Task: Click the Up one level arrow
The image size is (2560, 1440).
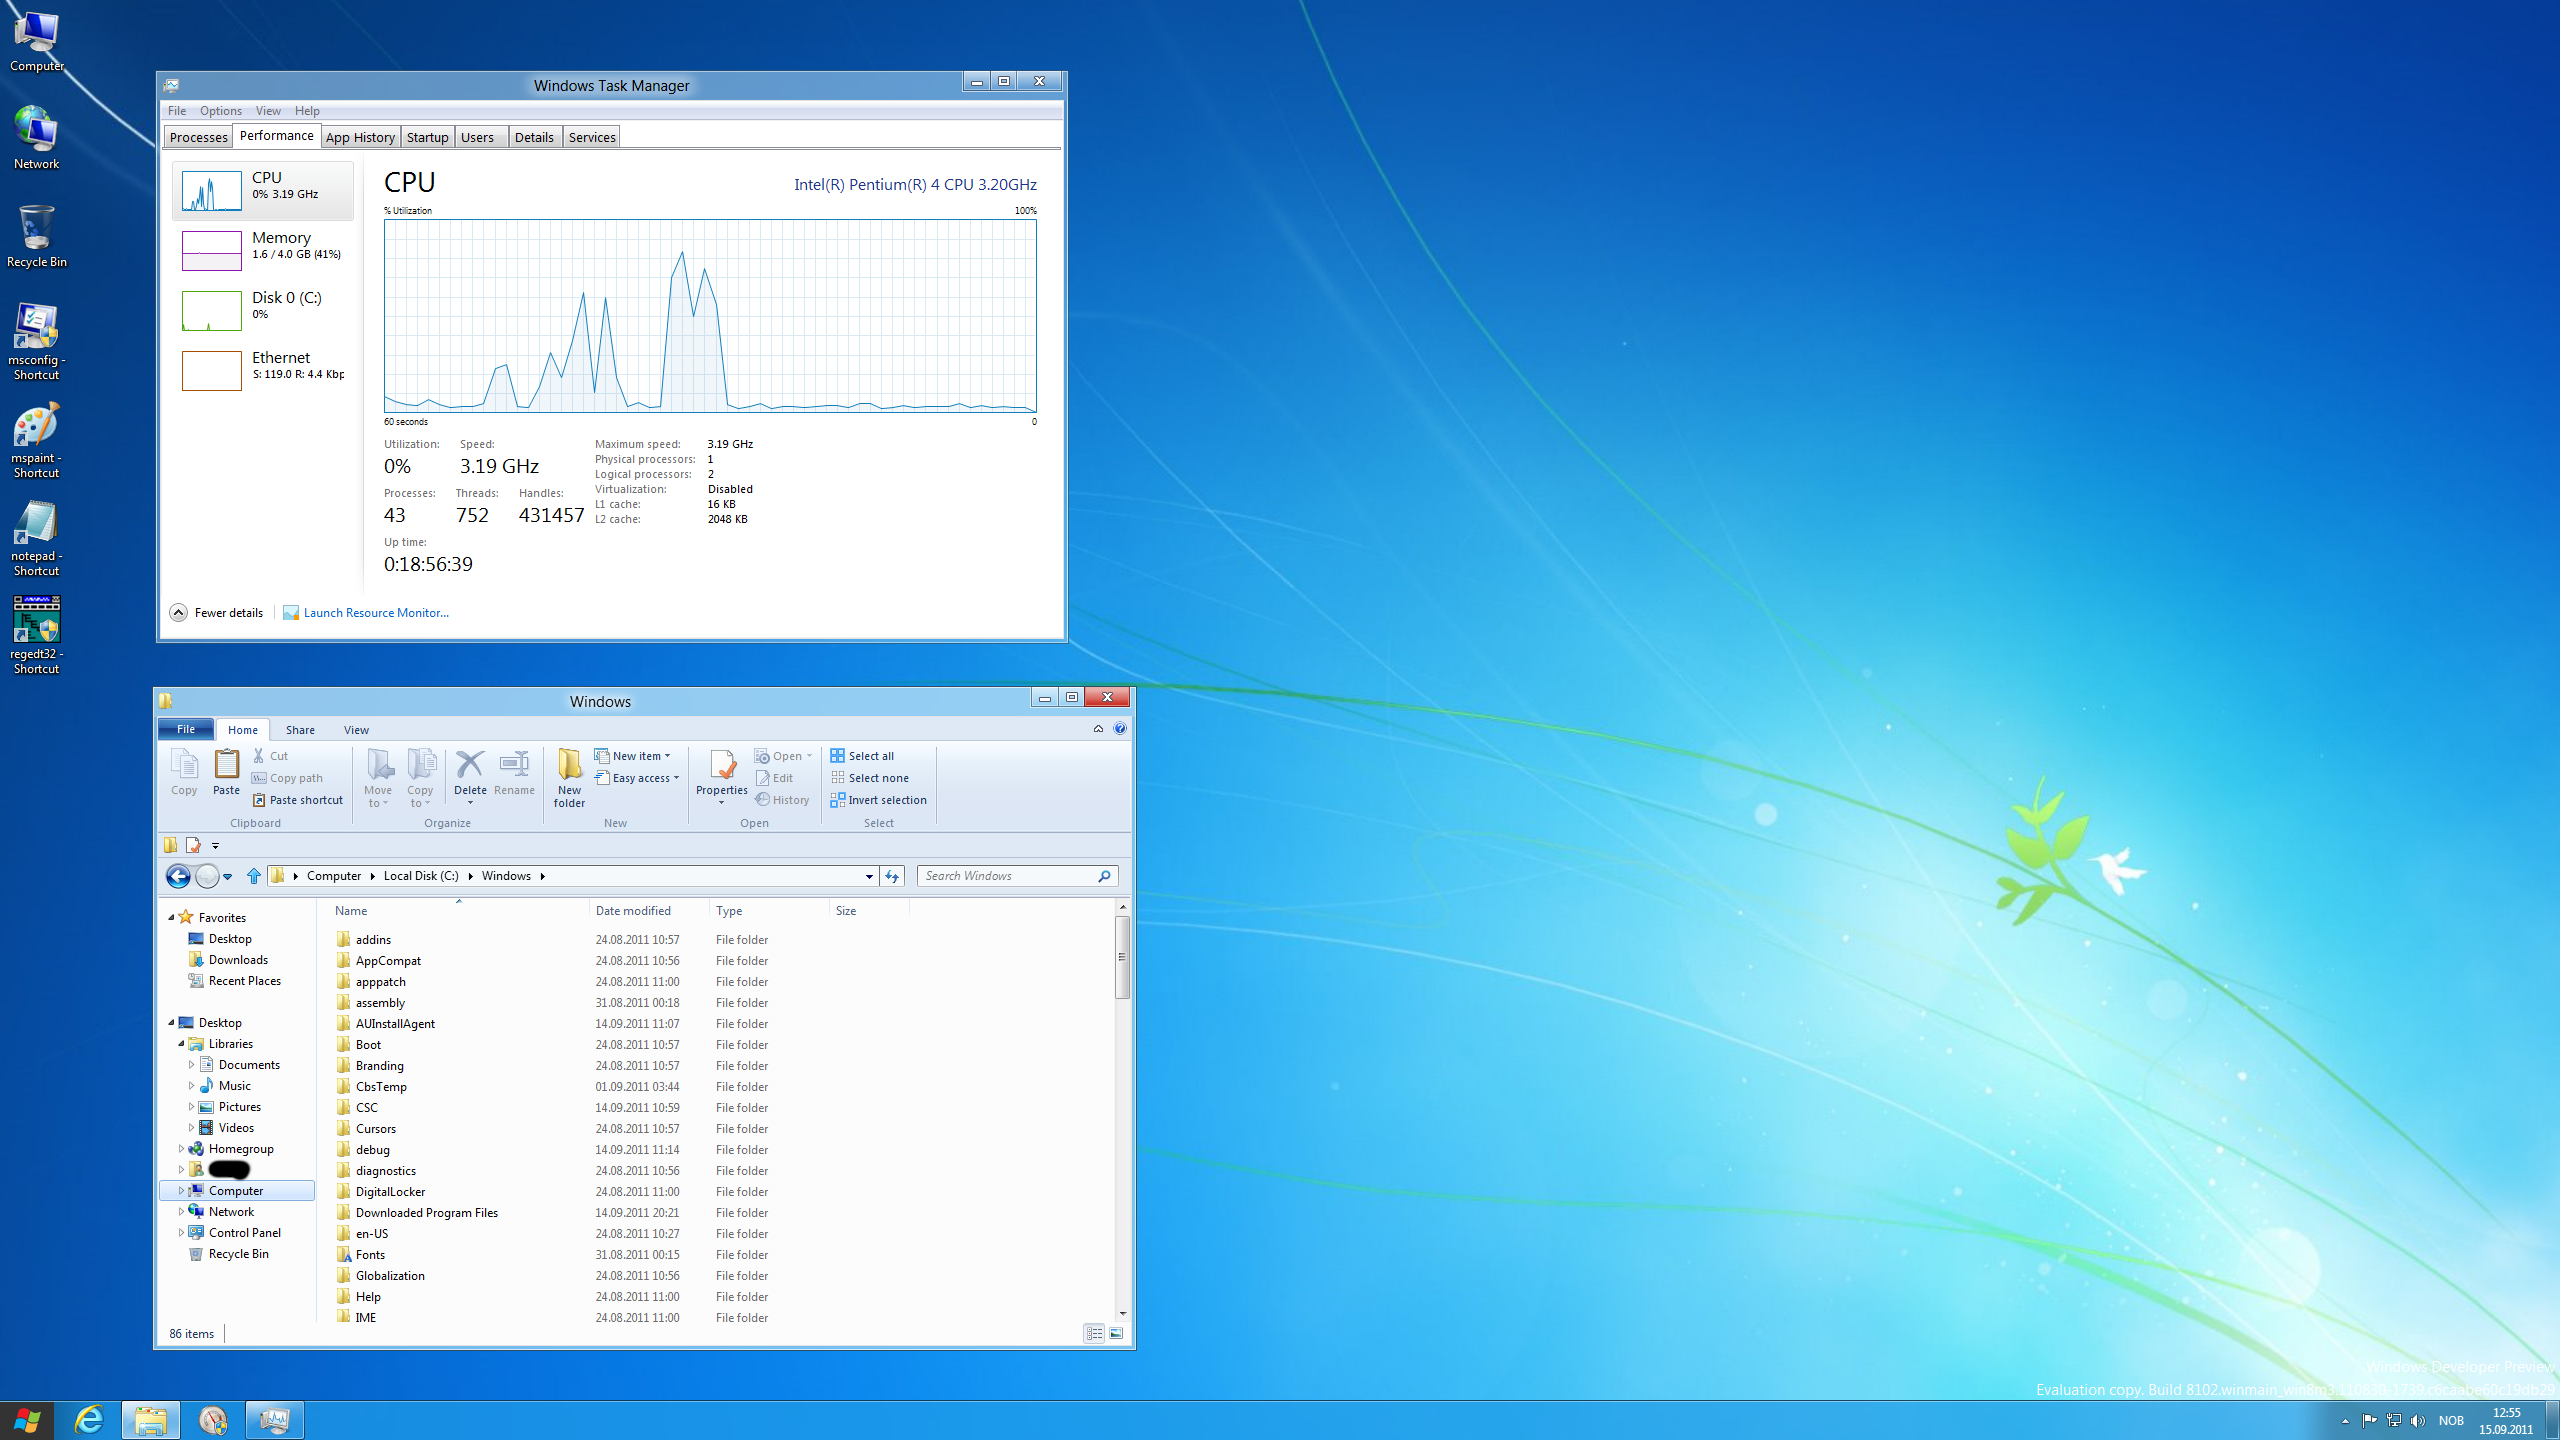Action: (x=254, y=876)
